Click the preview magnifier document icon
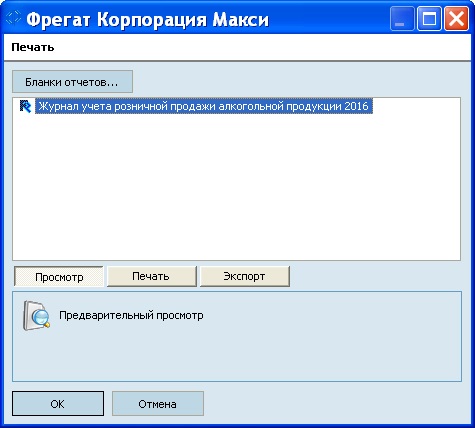The width and height of the screenshot is (475, 428). click(x=36, y=316)
